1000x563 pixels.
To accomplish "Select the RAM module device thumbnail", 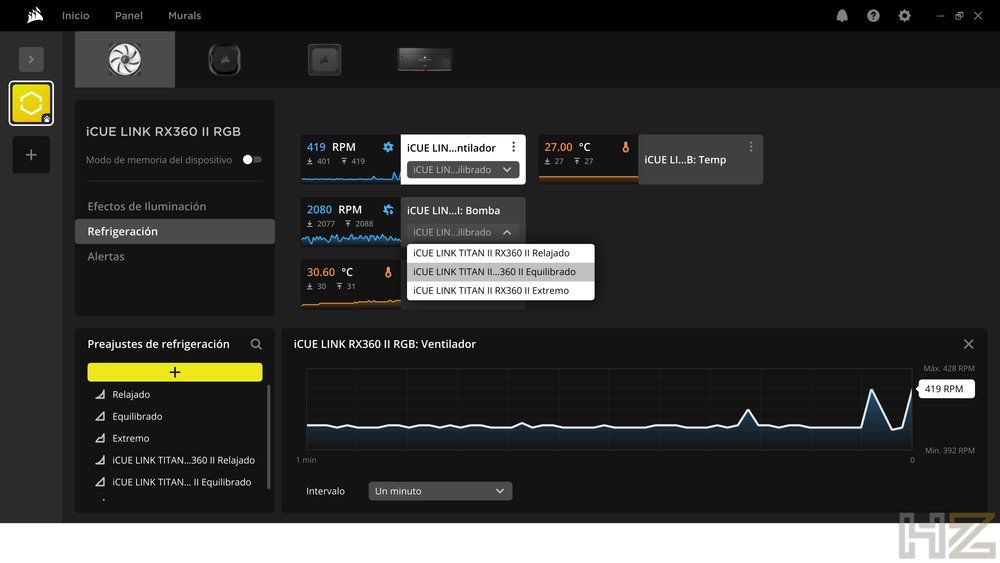I will pyautogui.click(x=425, y=60).
